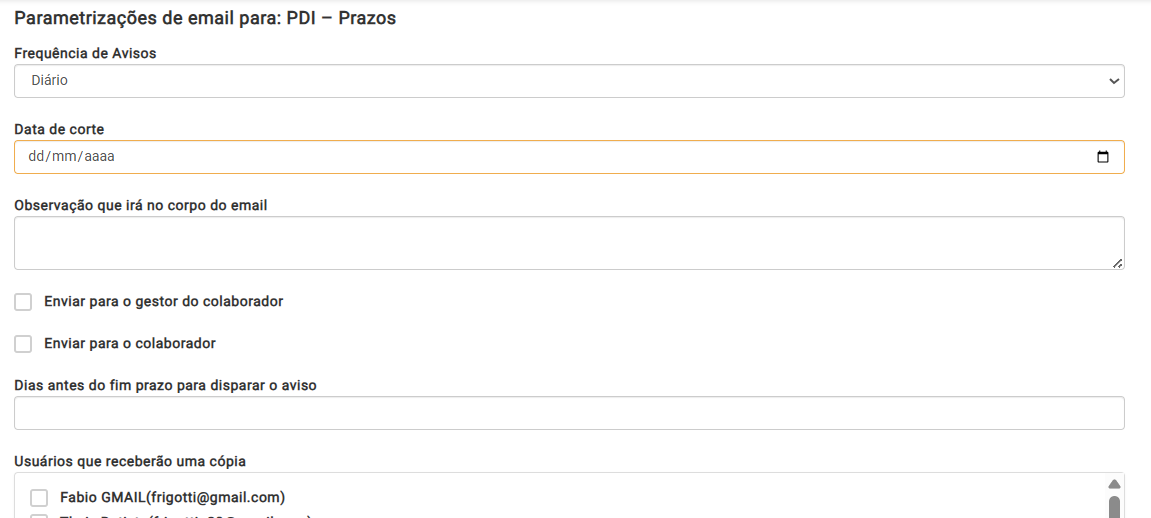The height and width of the screenshot is (518, 1151).
Task: Check the Enviar para o colaborador box
Action: (x=23, y=344)
